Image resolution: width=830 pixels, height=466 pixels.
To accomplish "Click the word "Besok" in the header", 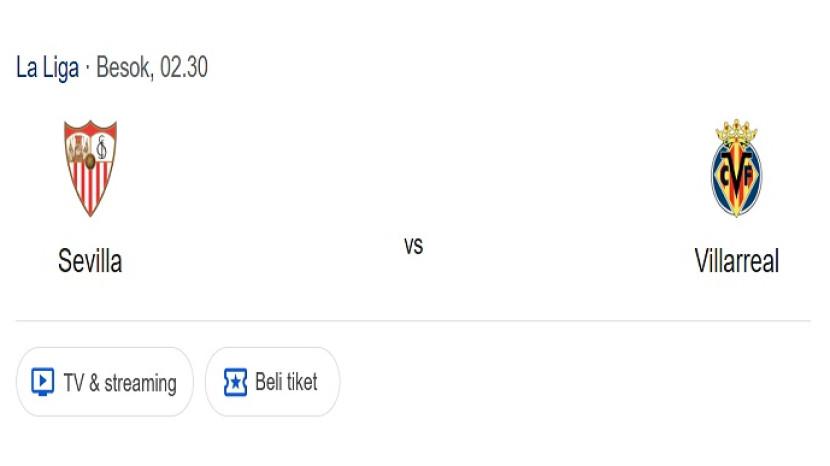I will click(124, 68).
